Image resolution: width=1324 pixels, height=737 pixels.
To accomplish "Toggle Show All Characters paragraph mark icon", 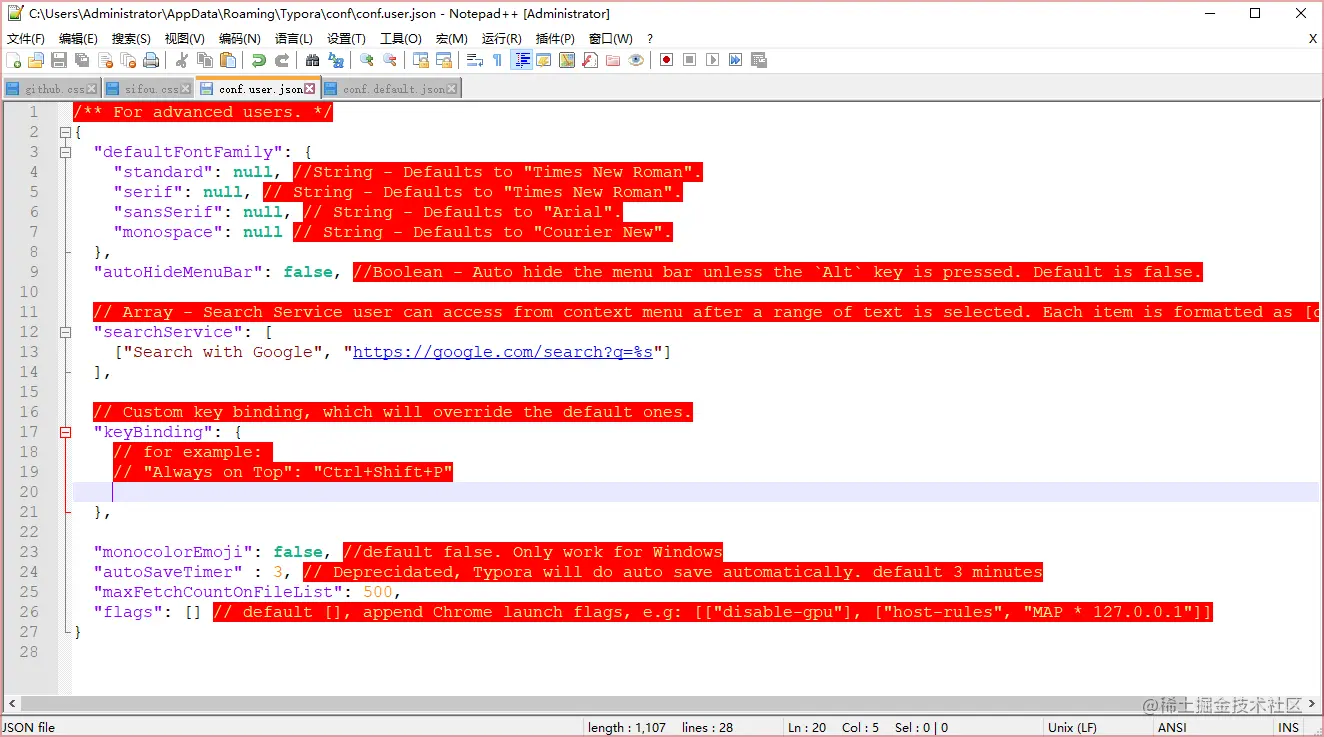I will coord(497,60).
